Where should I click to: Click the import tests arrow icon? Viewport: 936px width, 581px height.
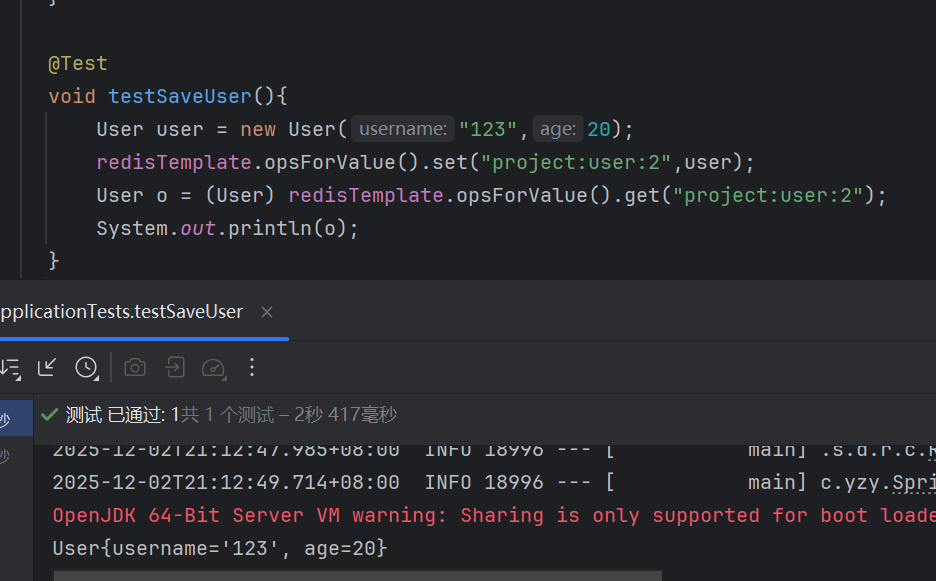pos(175,367)
